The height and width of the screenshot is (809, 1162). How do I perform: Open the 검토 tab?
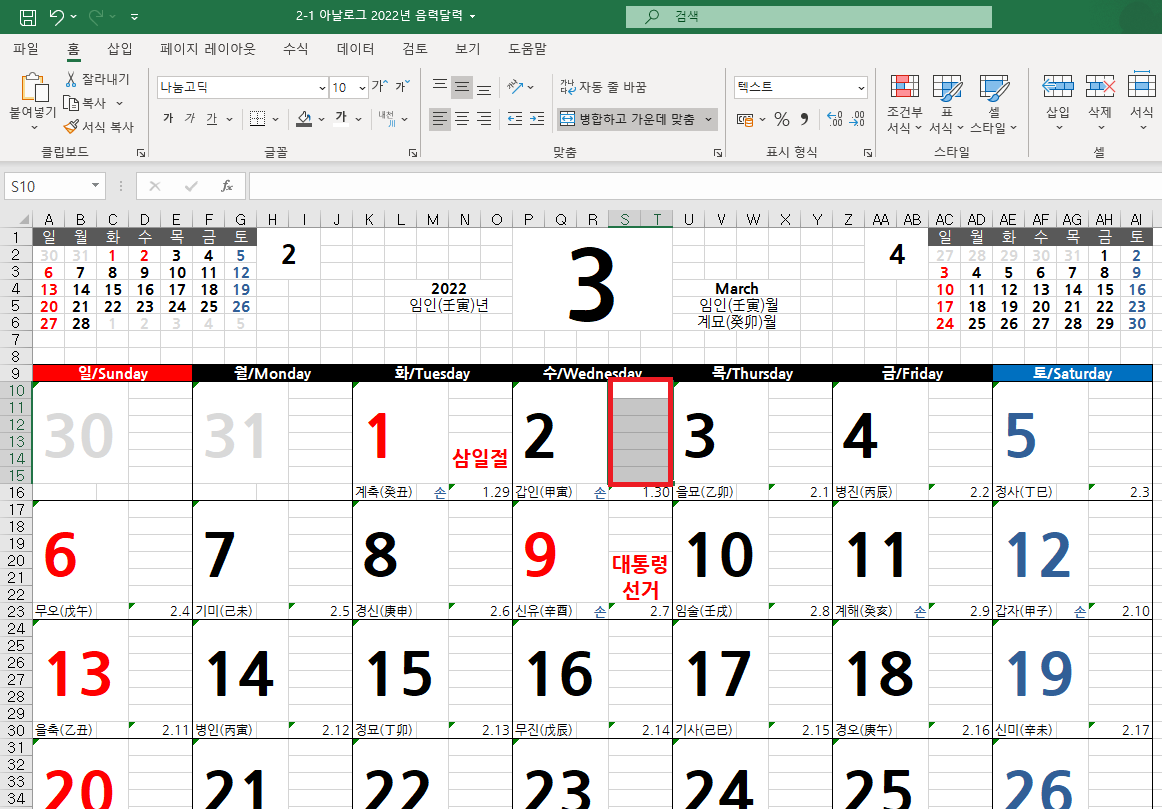click(x=415, y=49)
